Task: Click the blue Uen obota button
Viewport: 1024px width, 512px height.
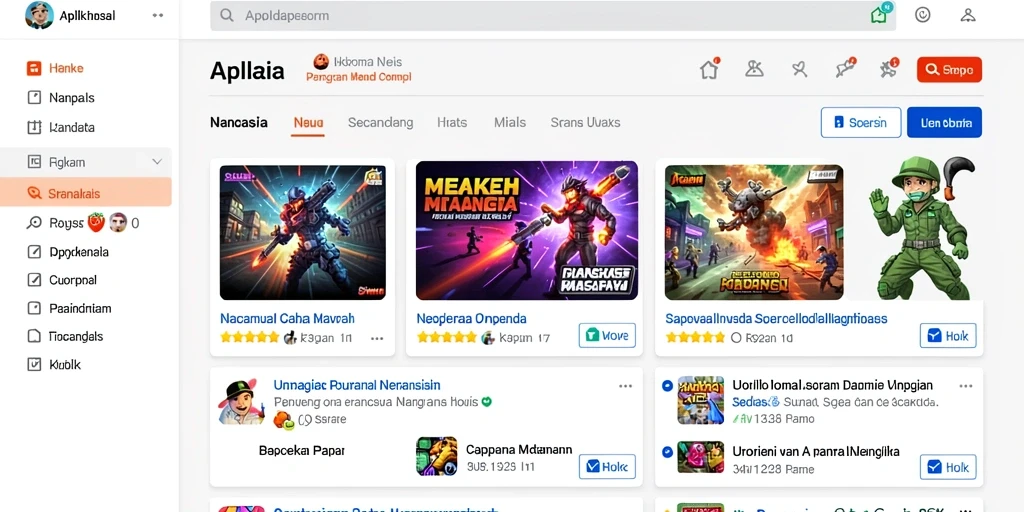Action: tap(944, 122)
